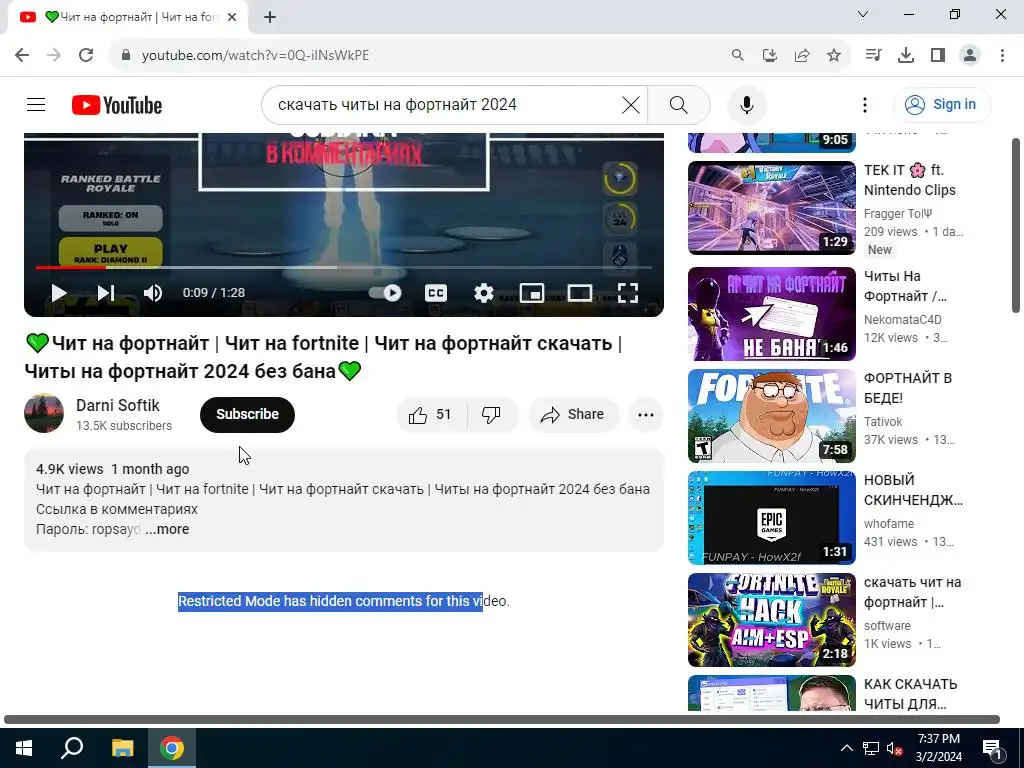Play the video

pyautogui.click(x=59, y=293)
